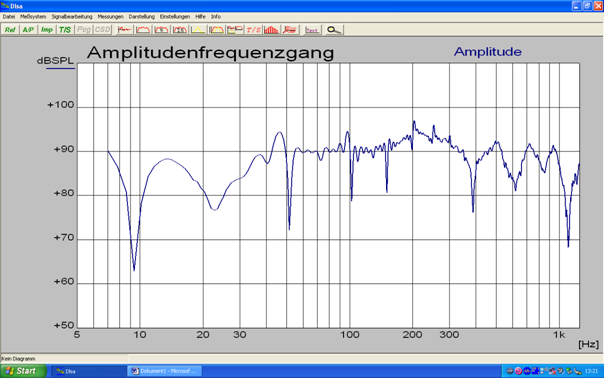Click the +100 y-axis label
Screen dimensions: 605x379
(x=61, y=105)
